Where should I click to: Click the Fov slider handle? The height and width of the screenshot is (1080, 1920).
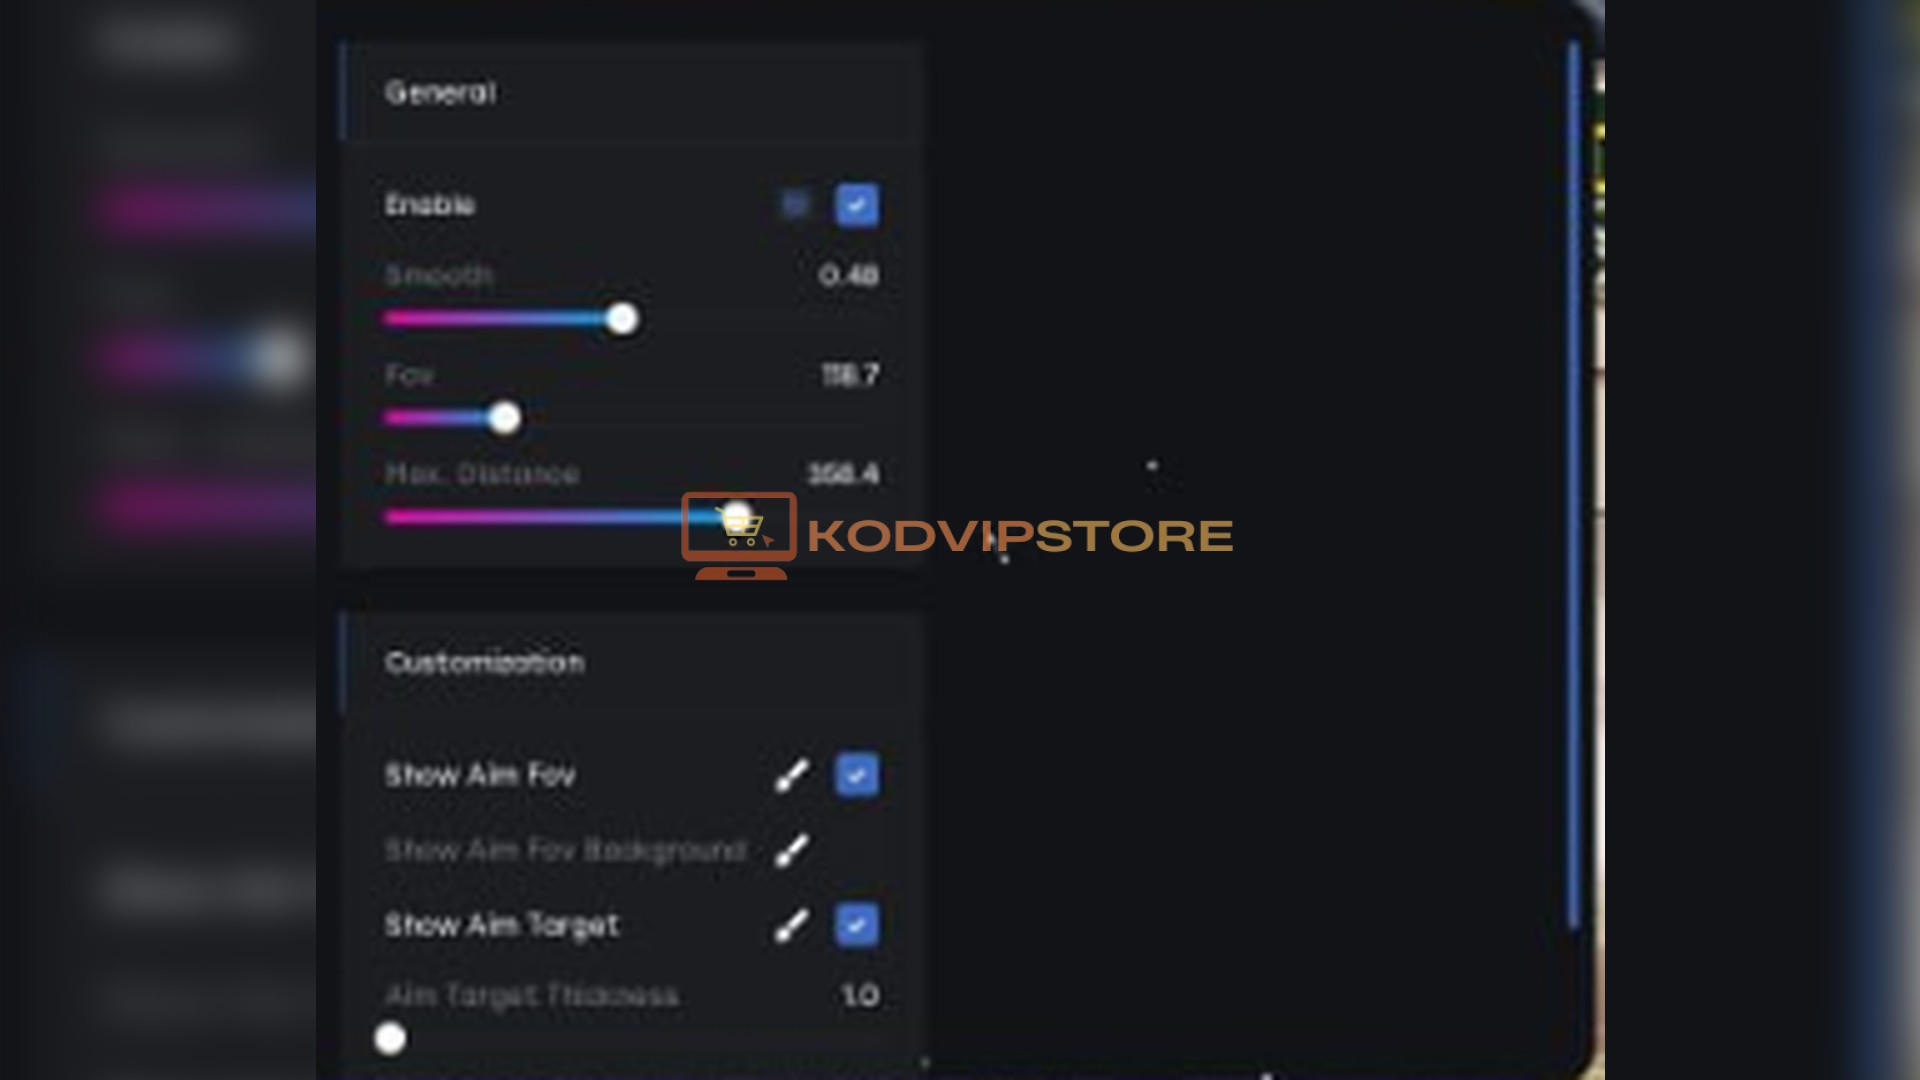(505, 418)
